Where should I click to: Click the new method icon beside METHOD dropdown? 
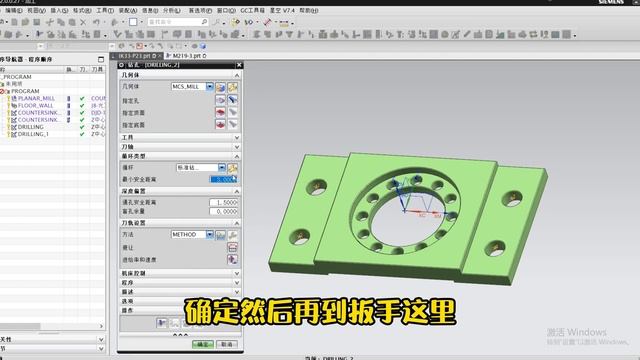[x=220, y=235]
